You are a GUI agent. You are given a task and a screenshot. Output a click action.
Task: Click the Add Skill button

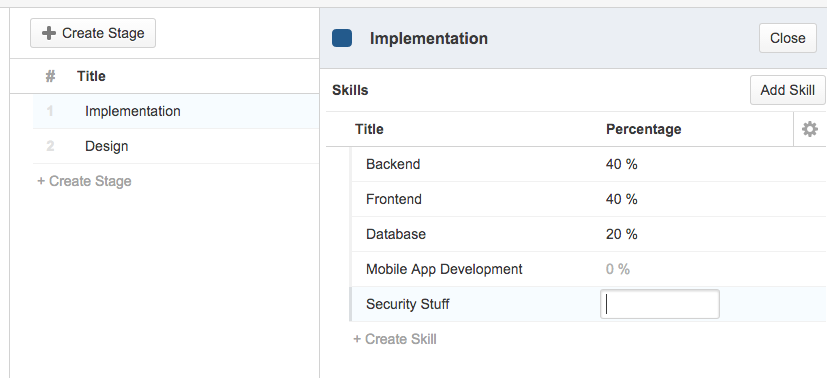point(787,90)
